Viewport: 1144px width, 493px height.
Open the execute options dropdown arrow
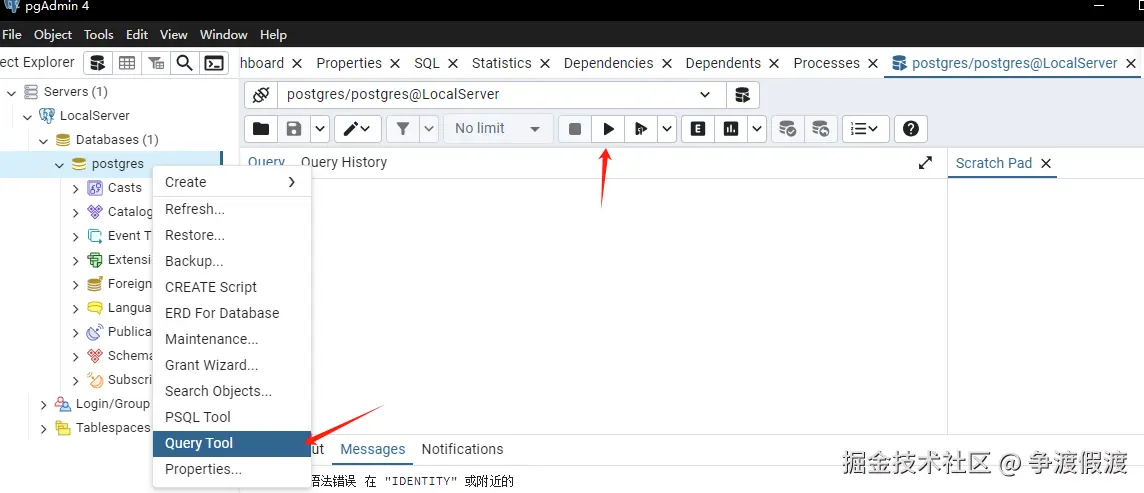pos(667,129)
